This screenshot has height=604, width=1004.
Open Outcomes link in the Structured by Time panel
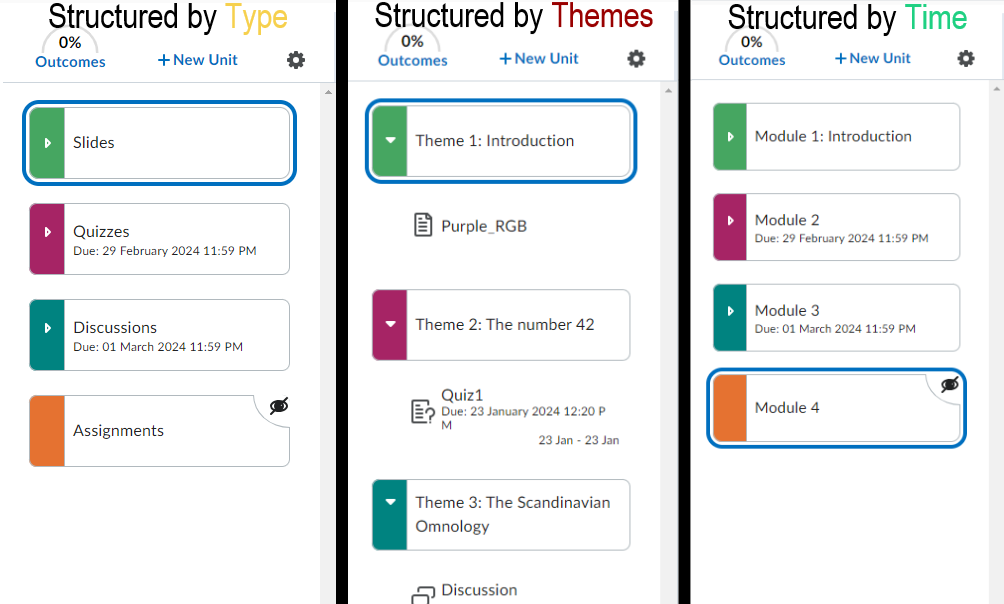click(752, 60)
